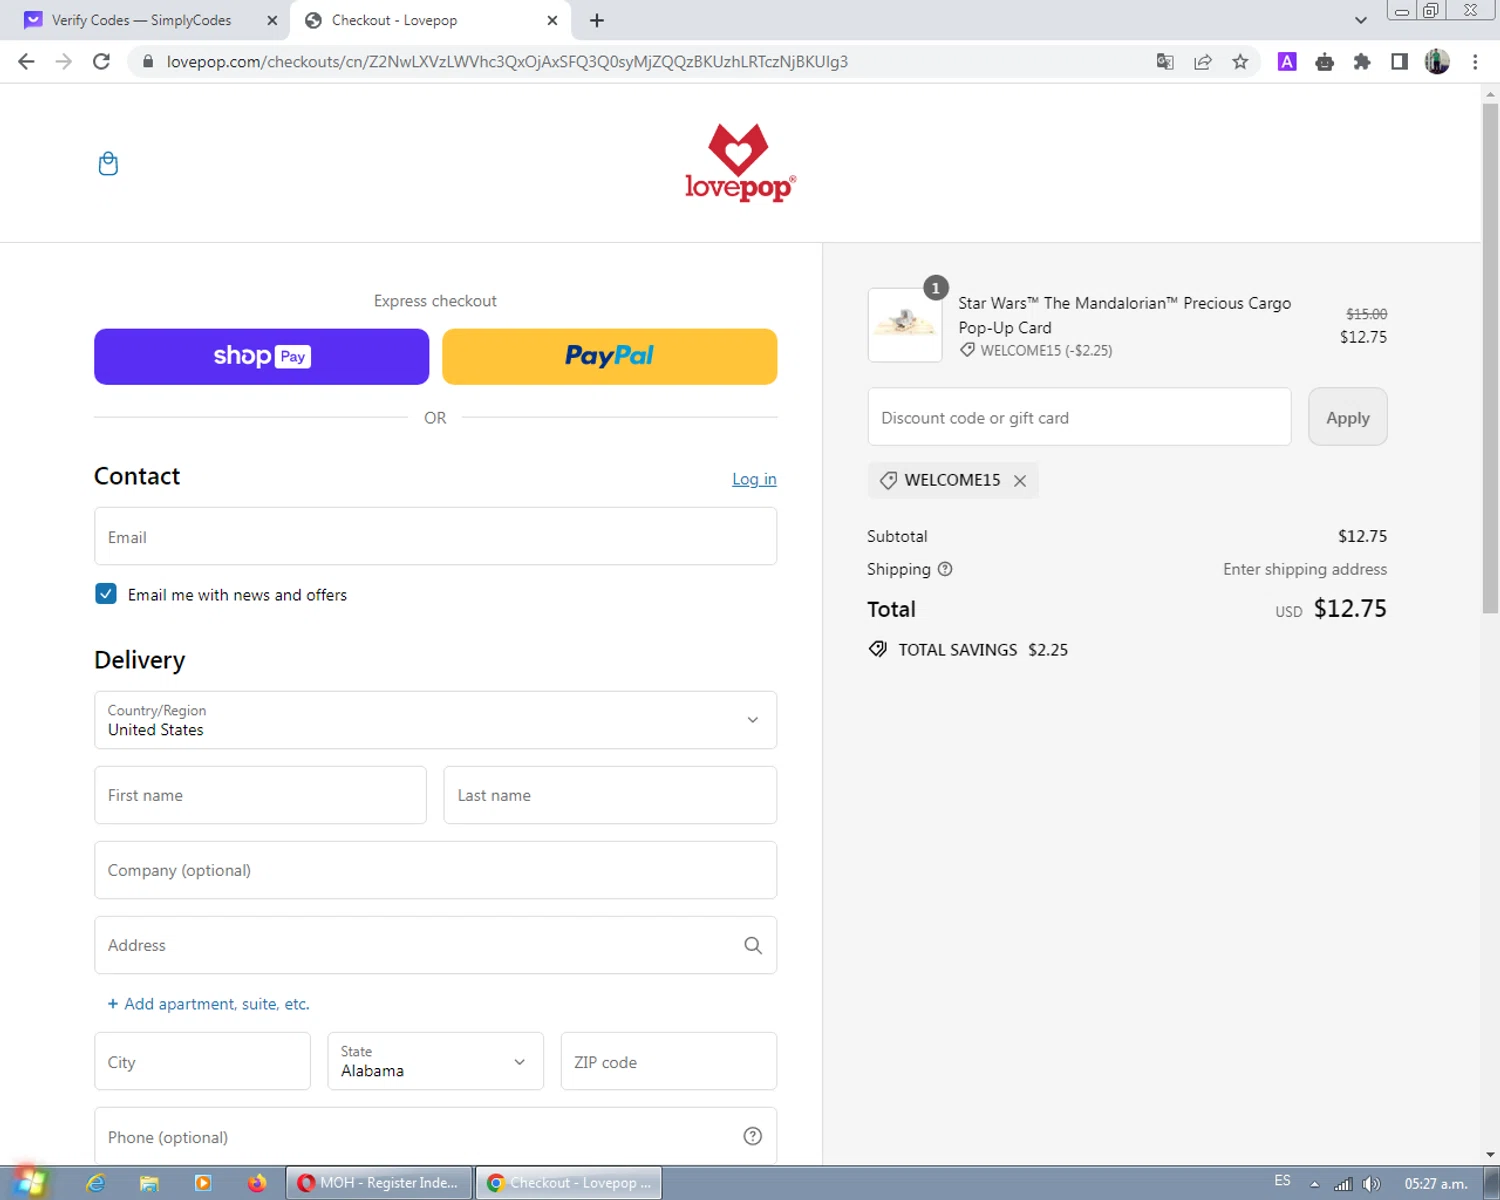1500x1200 pixels.
Task: Go forward in browser history
Action: [64, 62]
